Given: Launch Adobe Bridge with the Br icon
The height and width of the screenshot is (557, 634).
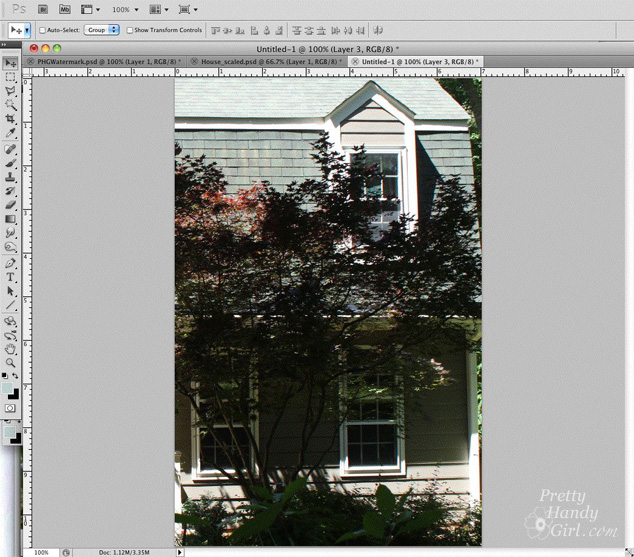Looking at the screenshot, I should (x=42, y=9).
